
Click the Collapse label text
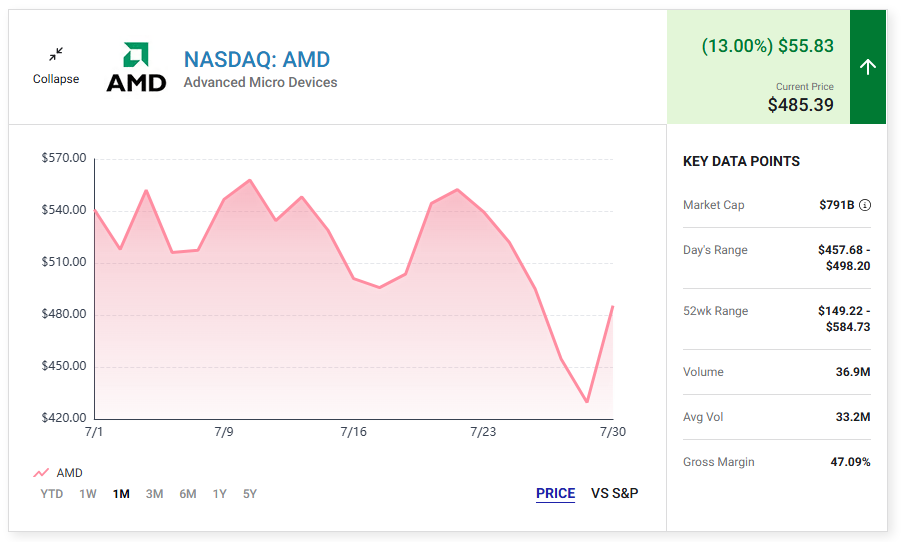(56, 79)
